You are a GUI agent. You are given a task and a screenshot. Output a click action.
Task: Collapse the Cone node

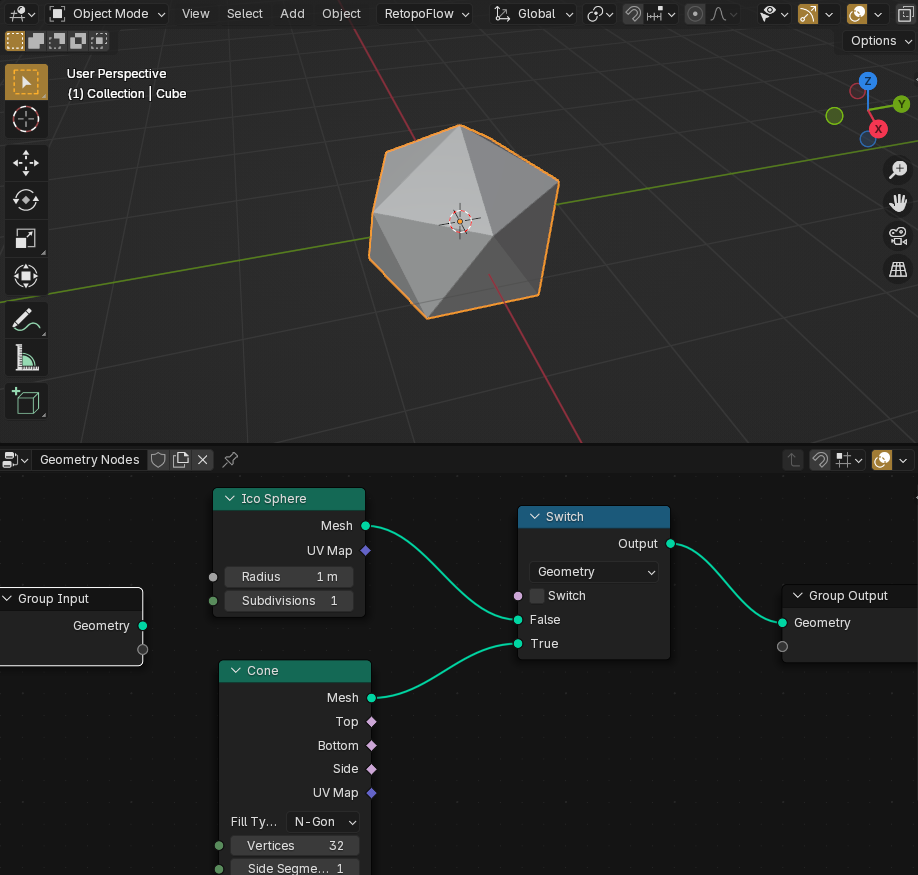[236, 671]
